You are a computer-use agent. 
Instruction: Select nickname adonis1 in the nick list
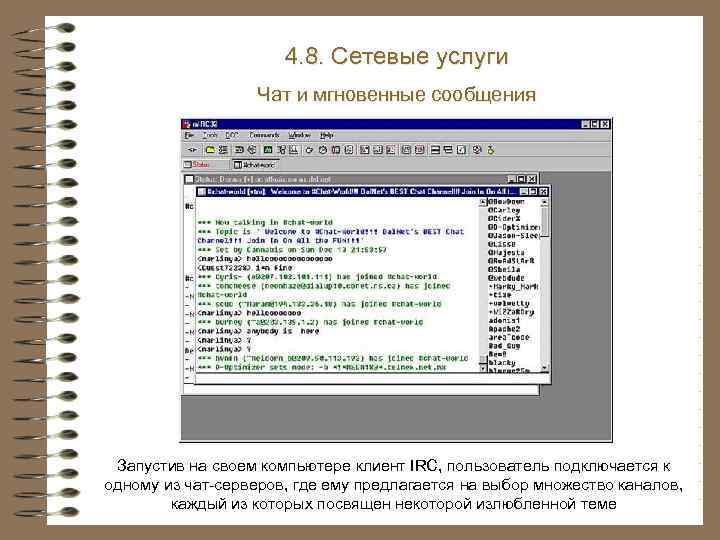504,321
